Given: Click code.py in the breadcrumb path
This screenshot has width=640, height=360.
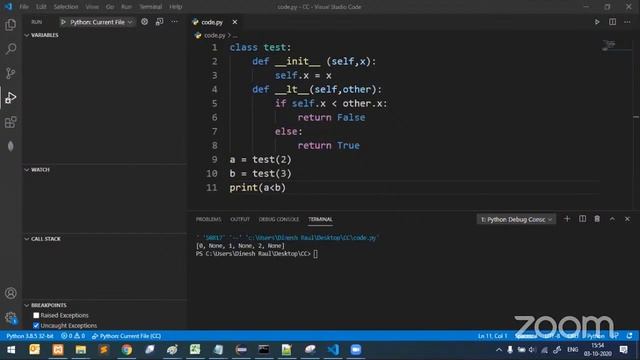Looking at the screenshot, I should pyautogui.click(x=215, y=36).
